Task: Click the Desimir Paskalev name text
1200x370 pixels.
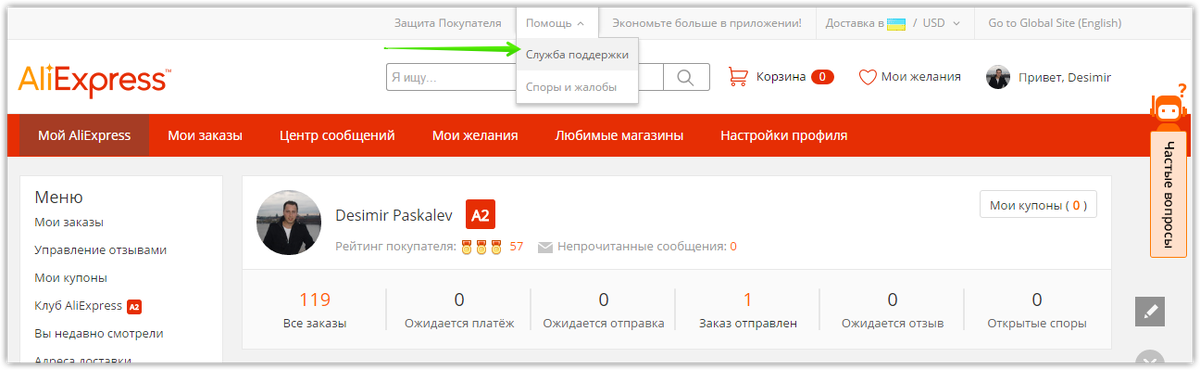Action: (x=394, y=215)
